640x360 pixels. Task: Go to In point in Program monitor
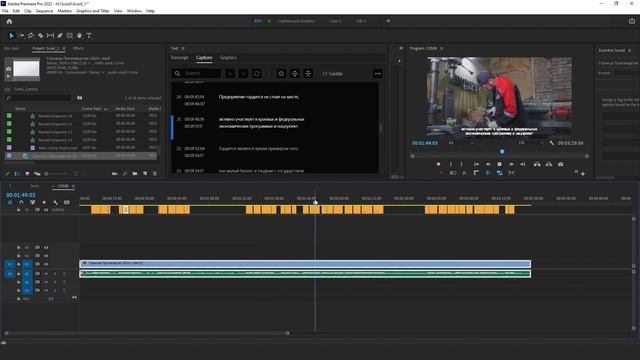(476, 164)
